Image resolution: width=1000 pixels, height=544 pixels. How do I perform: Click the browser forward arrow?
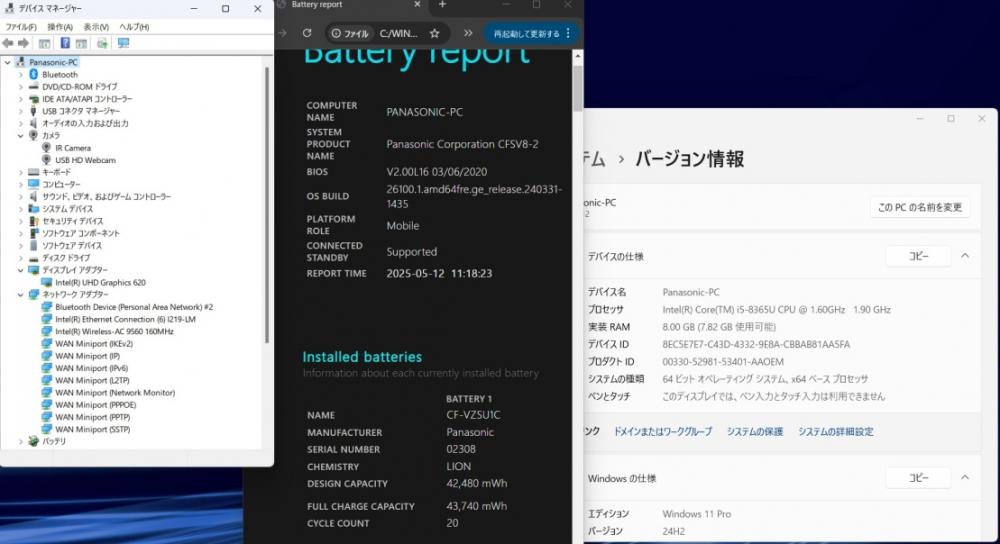click(x=283, y=33)
